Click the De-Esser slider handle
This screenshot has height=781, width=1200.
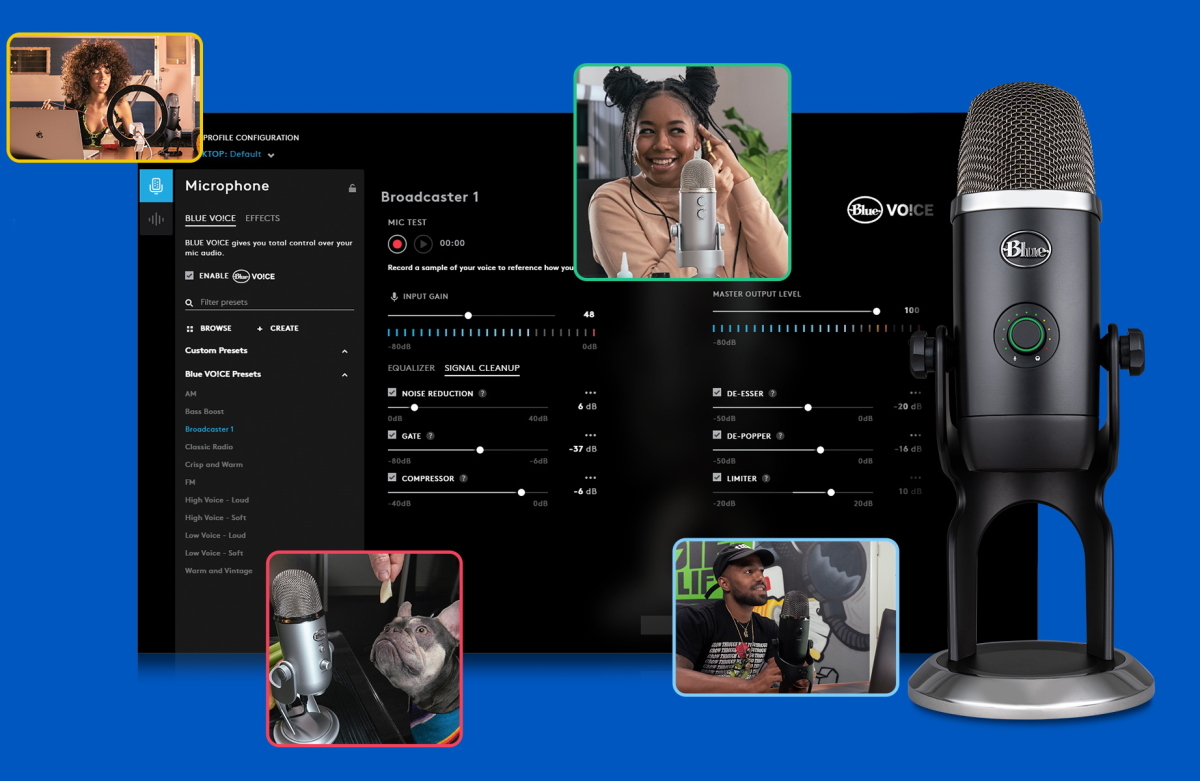click(x=808, y=407)
